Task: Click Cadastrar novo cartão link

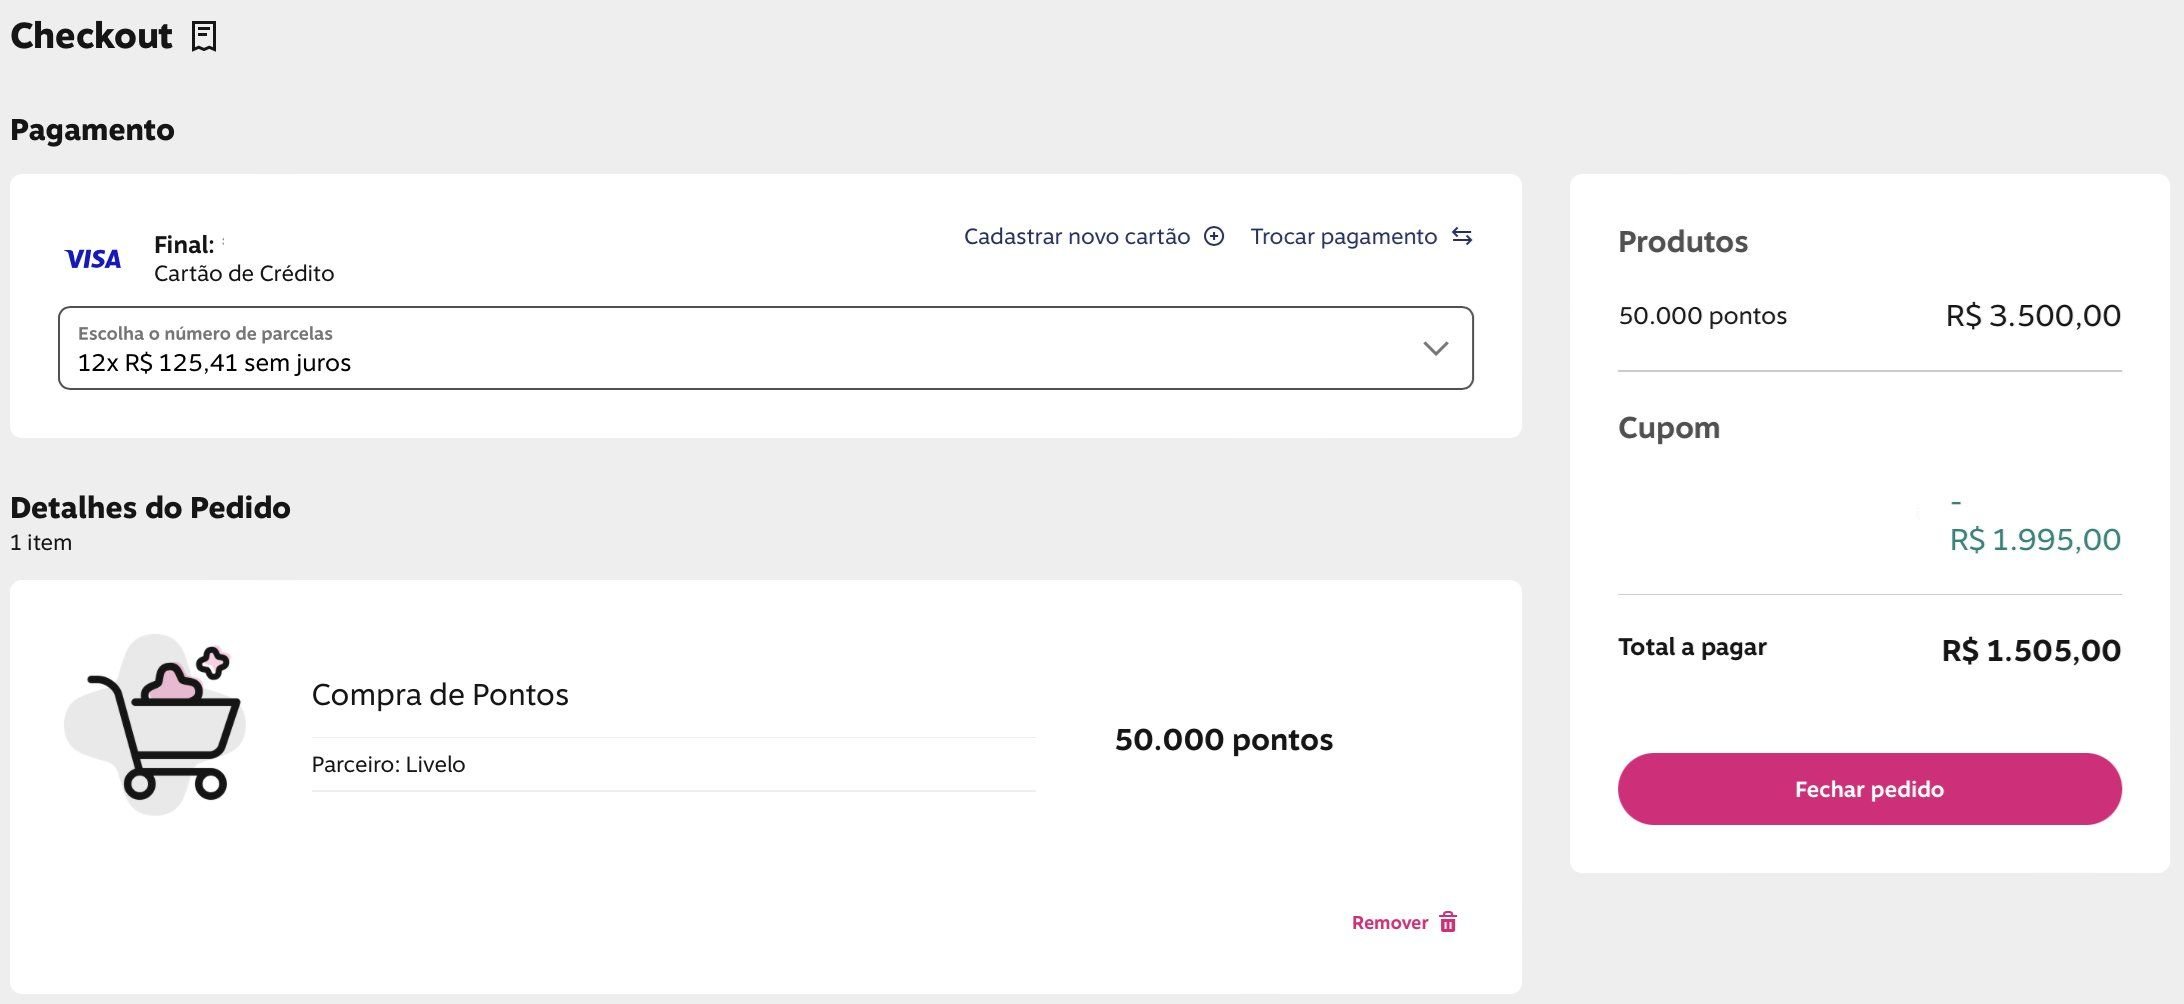Action: click(x=1076, y=236)
